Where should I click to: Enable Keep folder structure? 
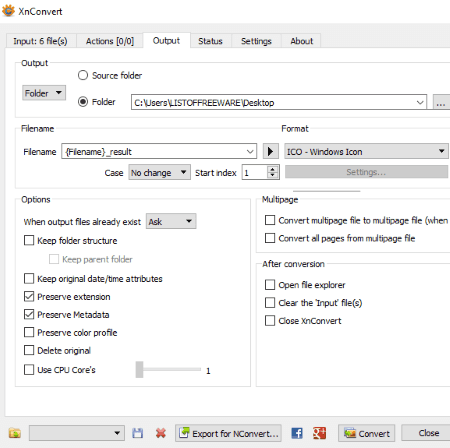(29, 240)
